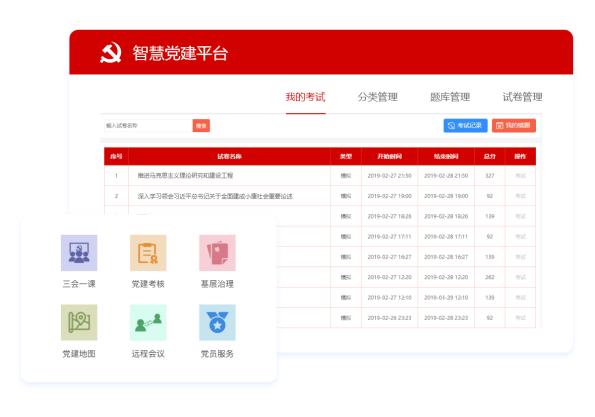595x417 pixels.
Task: Switch to the 分类管理 tab
Action: 378,97
